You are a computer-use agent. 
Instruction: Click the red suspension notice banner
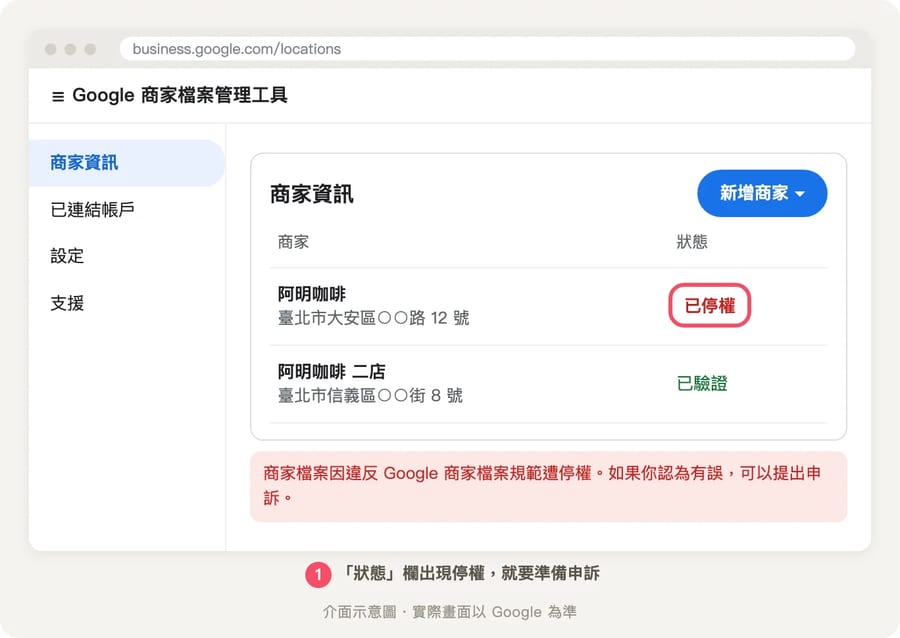(x=548, y=487)
